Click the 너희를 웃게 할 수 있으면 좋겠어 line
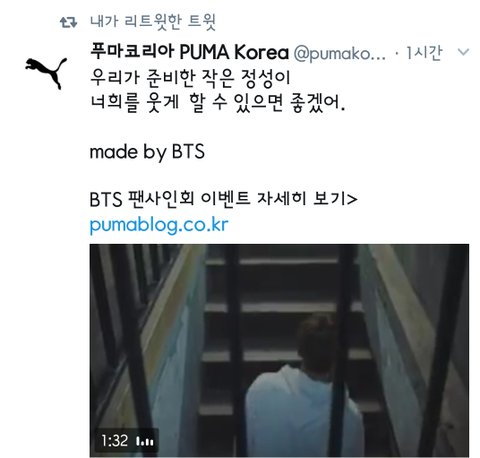480x458 pixels. tap(217, 103)
